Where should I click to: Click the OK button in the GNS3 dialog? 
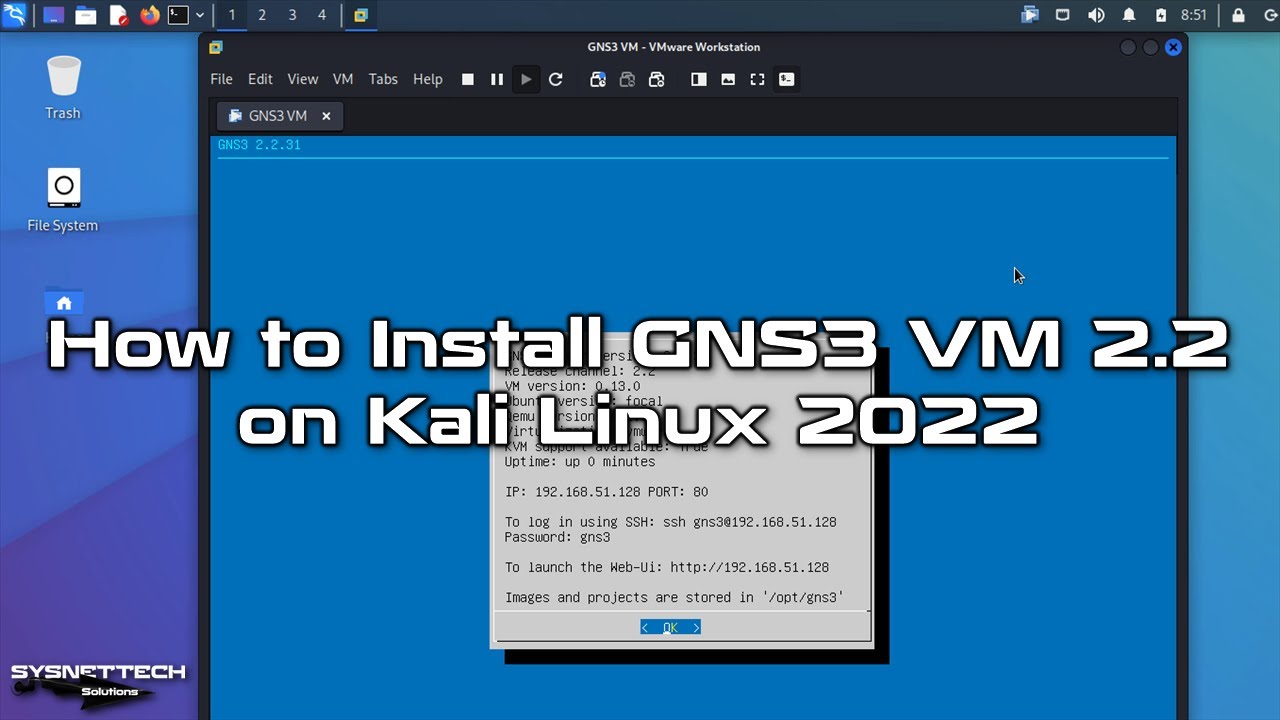(670, 627)
